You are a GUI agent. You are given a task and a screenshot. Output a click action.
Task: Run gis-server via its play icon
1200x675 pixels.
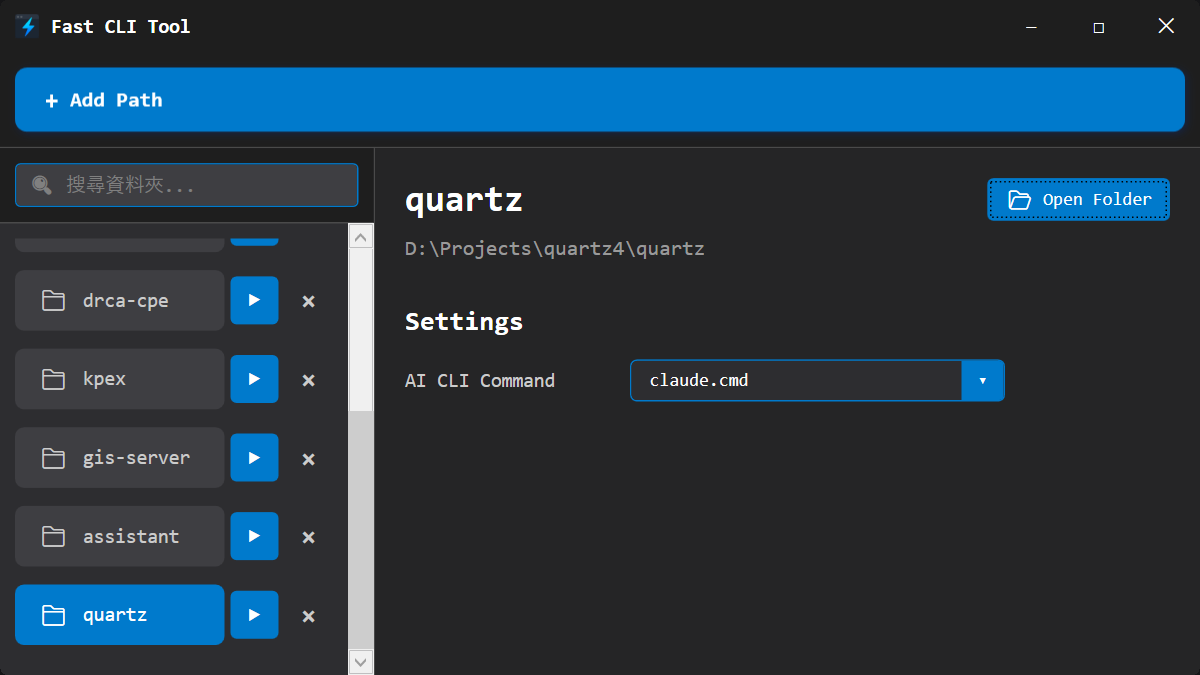tap(254, 457)
